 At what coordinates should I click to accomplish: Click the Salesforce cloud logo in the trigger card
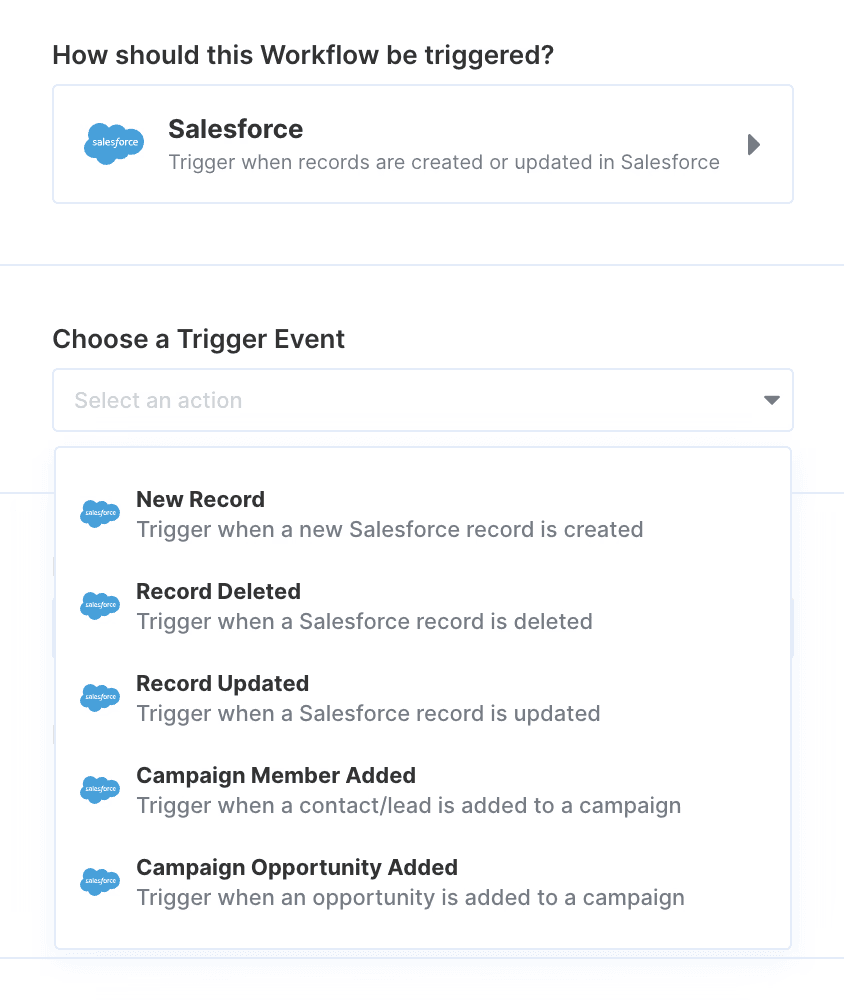(113, 144)
